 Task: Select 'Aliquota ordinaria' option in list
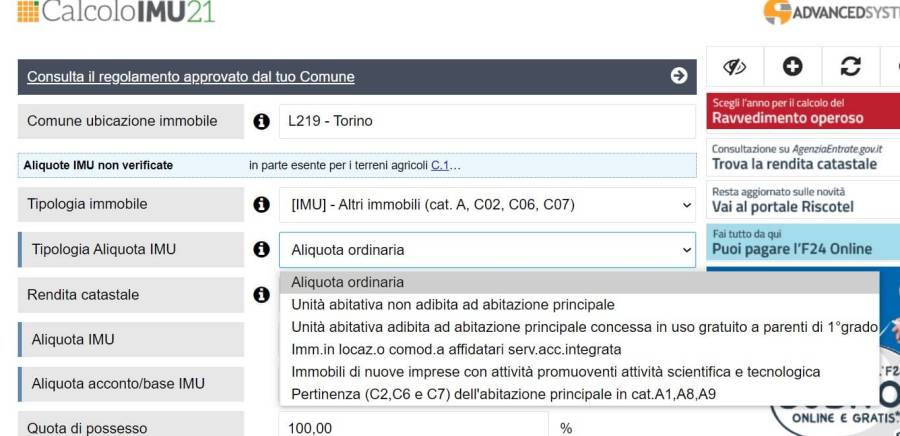[x=347, y=282]
